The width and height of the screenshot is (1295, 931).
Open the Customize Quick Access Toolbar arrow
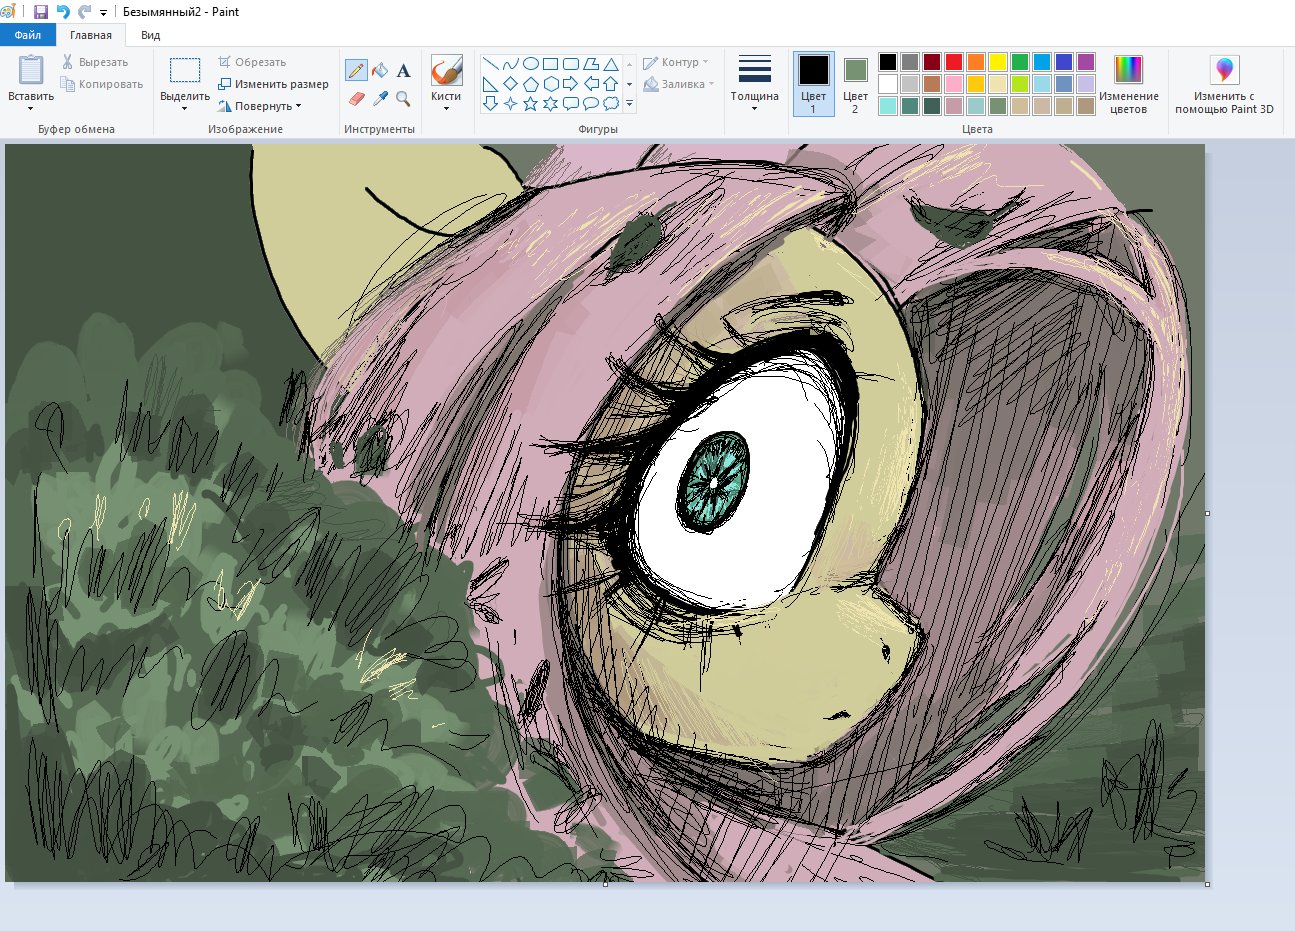pos(103,13)
